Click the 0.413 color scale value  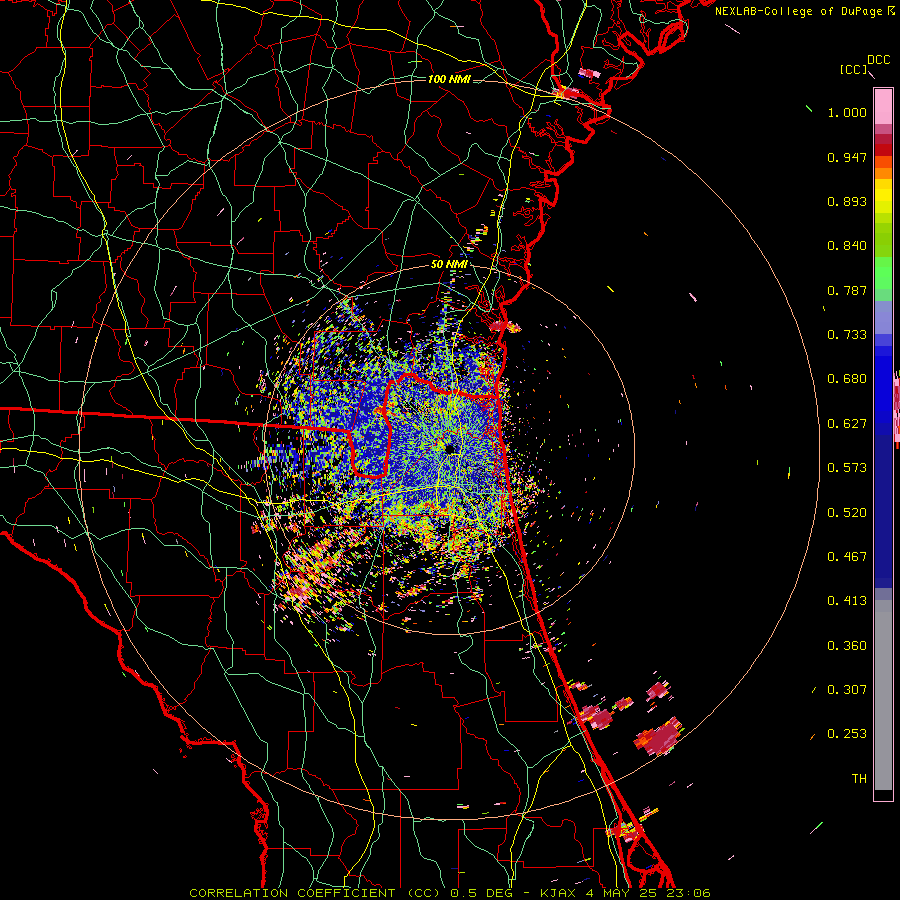847,601
